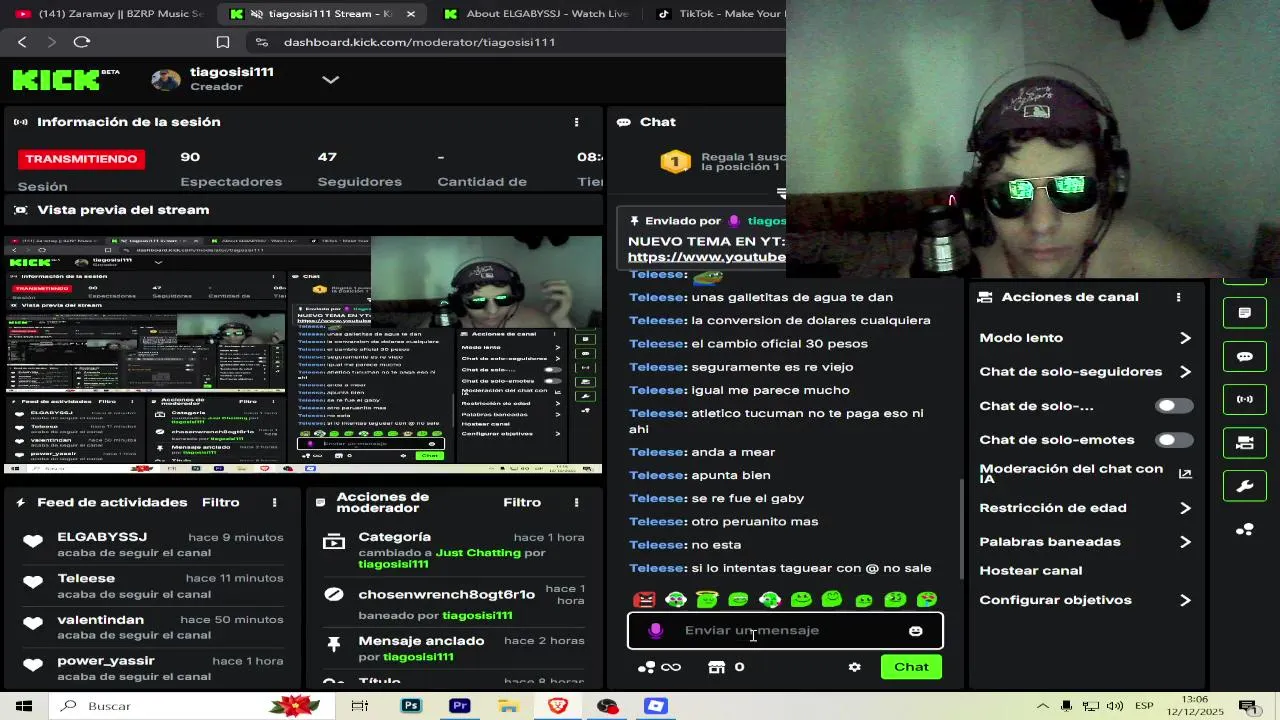This screenshot has height=720, width=1280.
Task: Open pinned YouTube link in chat
Action: 706,258
